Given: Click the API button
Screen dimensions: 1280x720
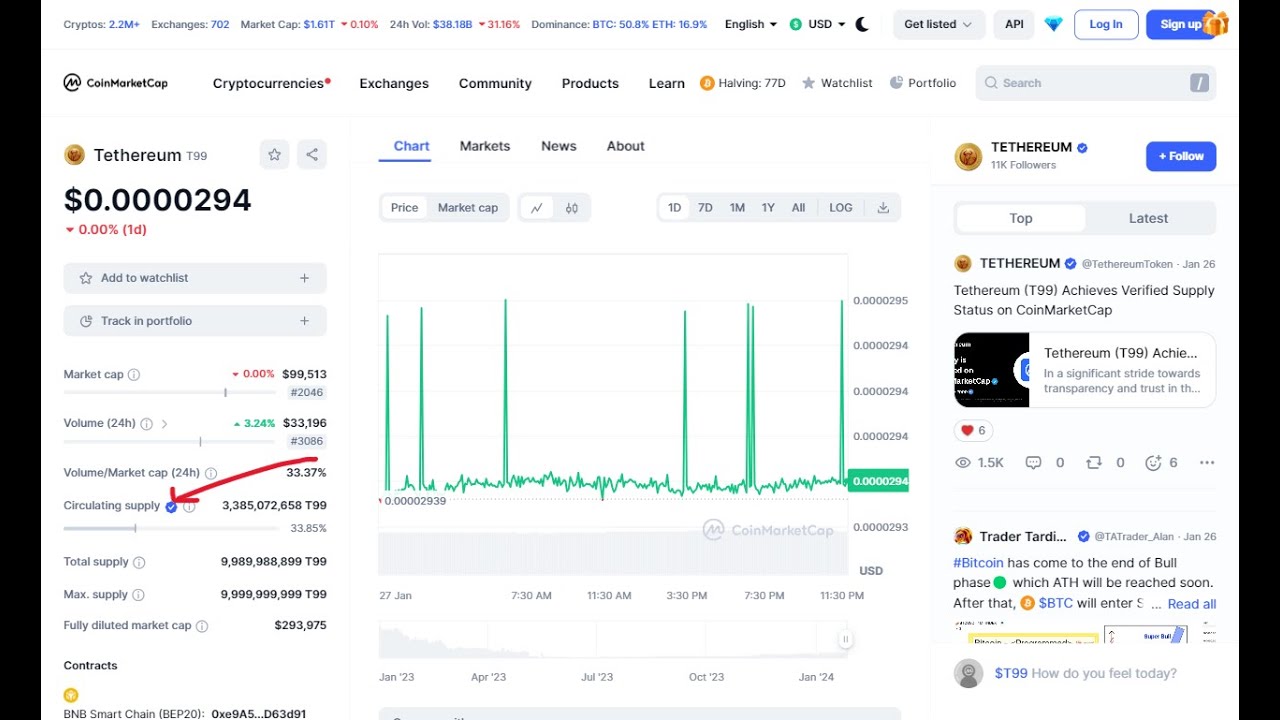Looking at the screenshot, I should (1014, 24).
